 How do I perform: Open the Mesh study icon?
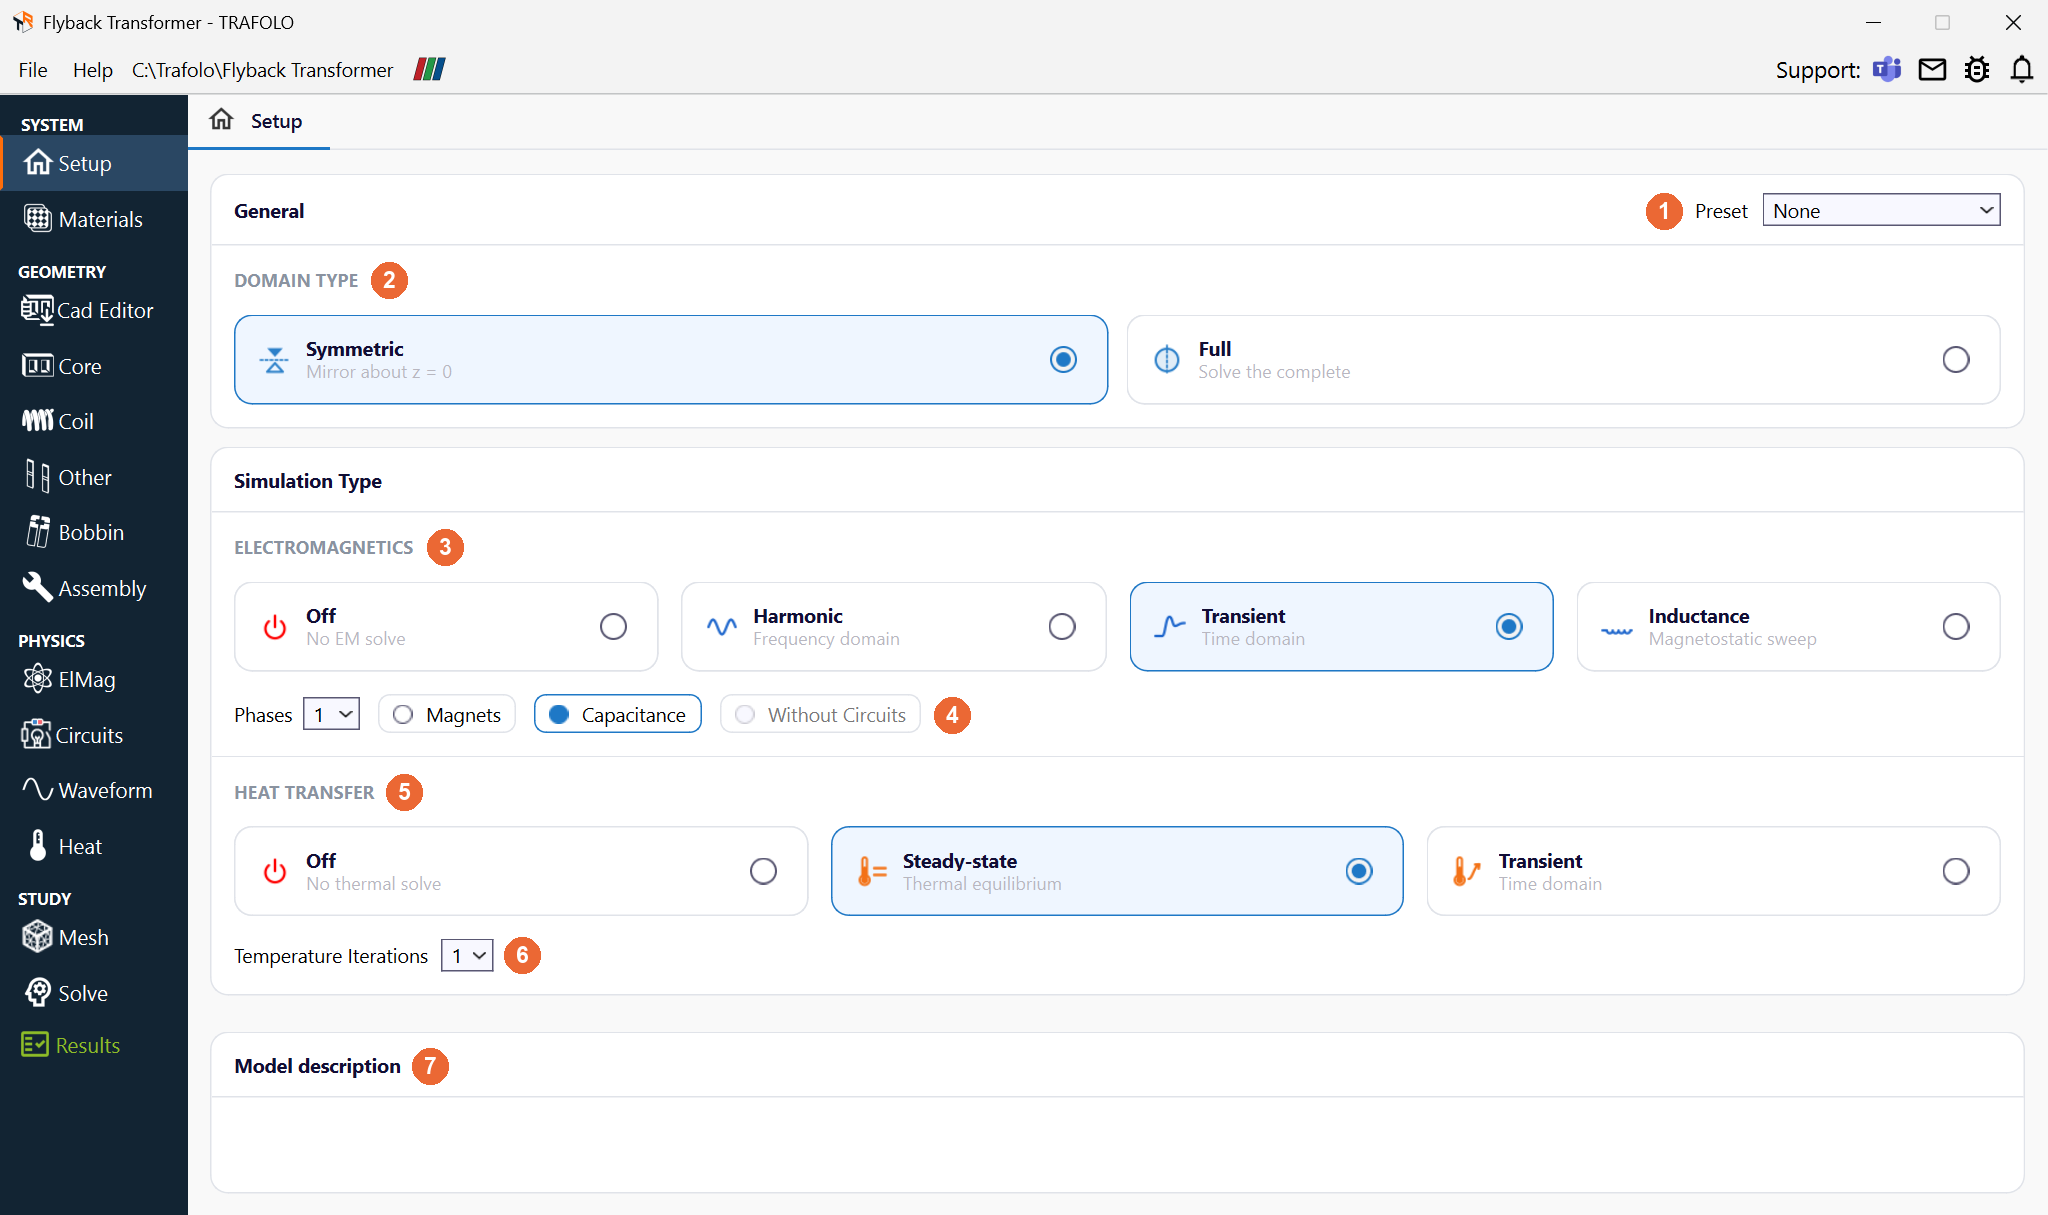tap(37, 937)
